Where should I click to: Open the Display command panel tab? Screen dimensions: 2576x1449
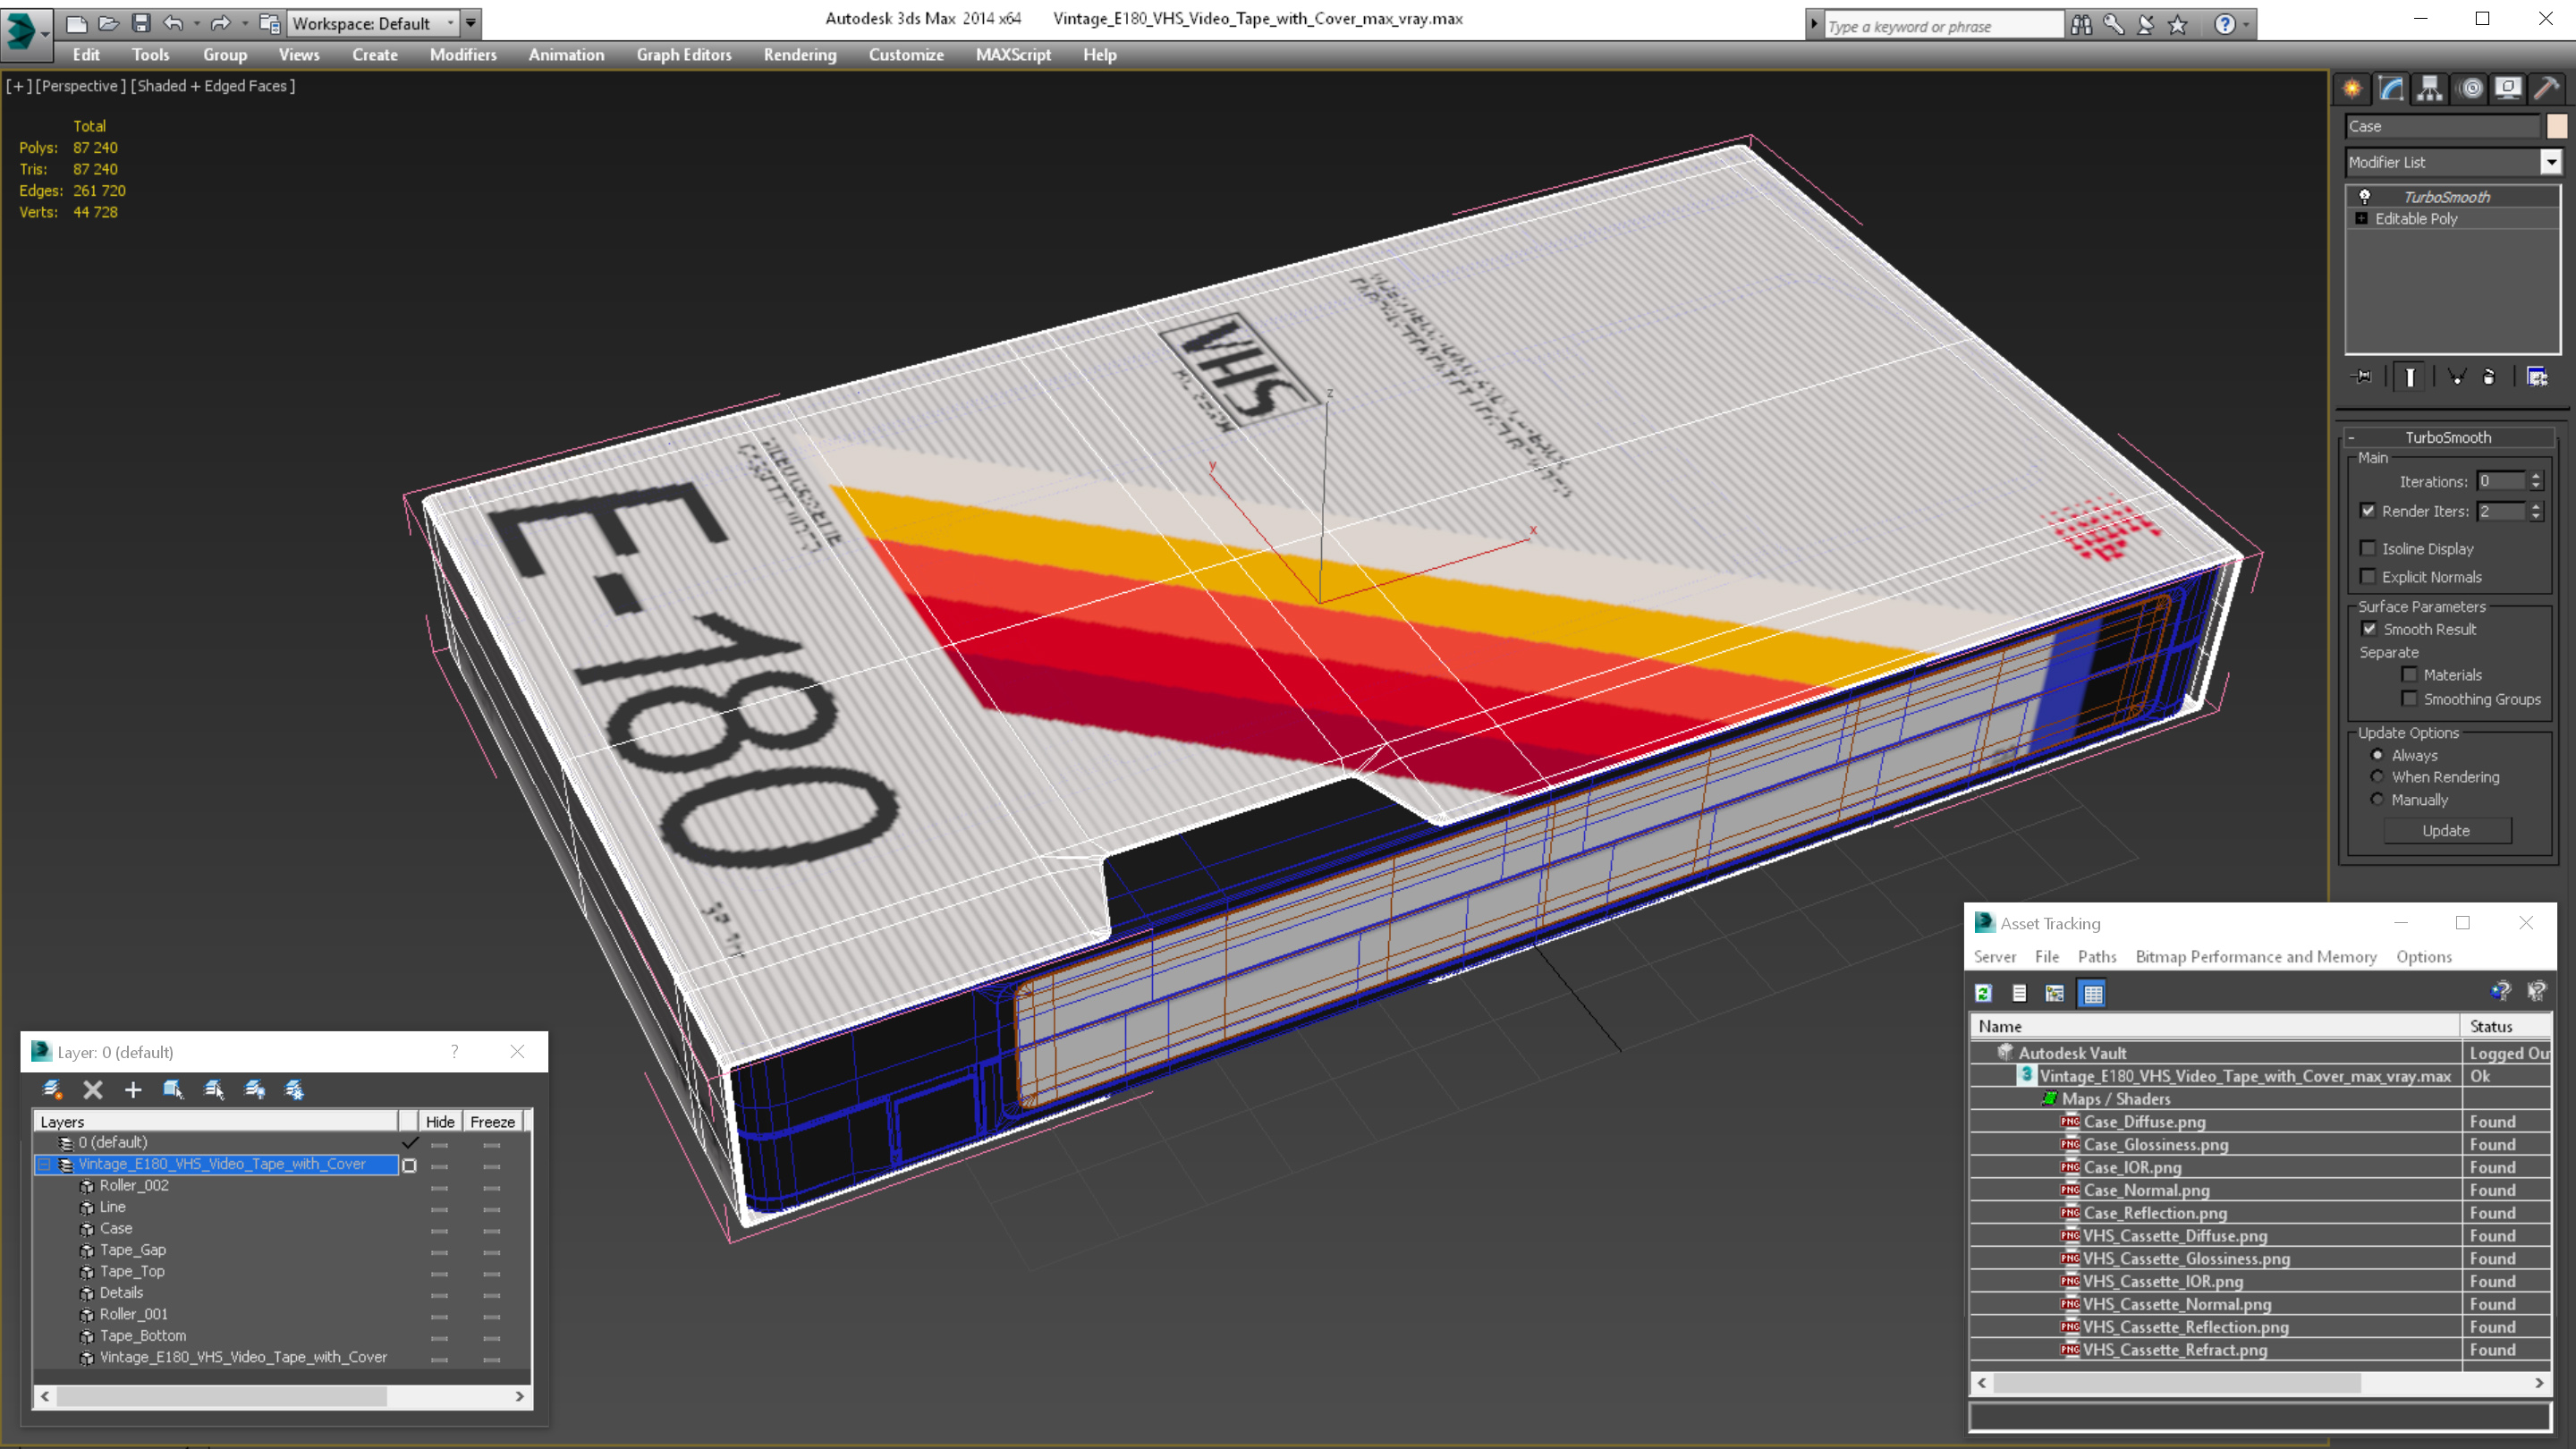pos(2508,89)
